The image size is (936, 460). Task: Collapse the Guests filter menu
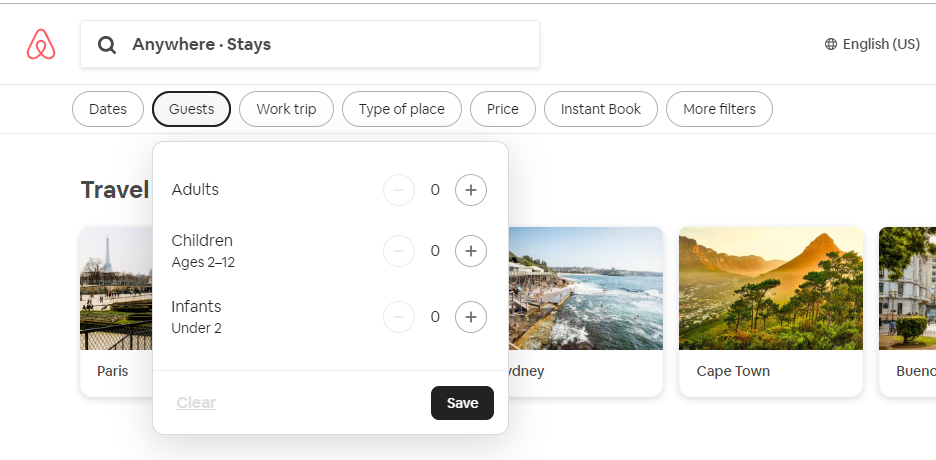pos(191,109)
